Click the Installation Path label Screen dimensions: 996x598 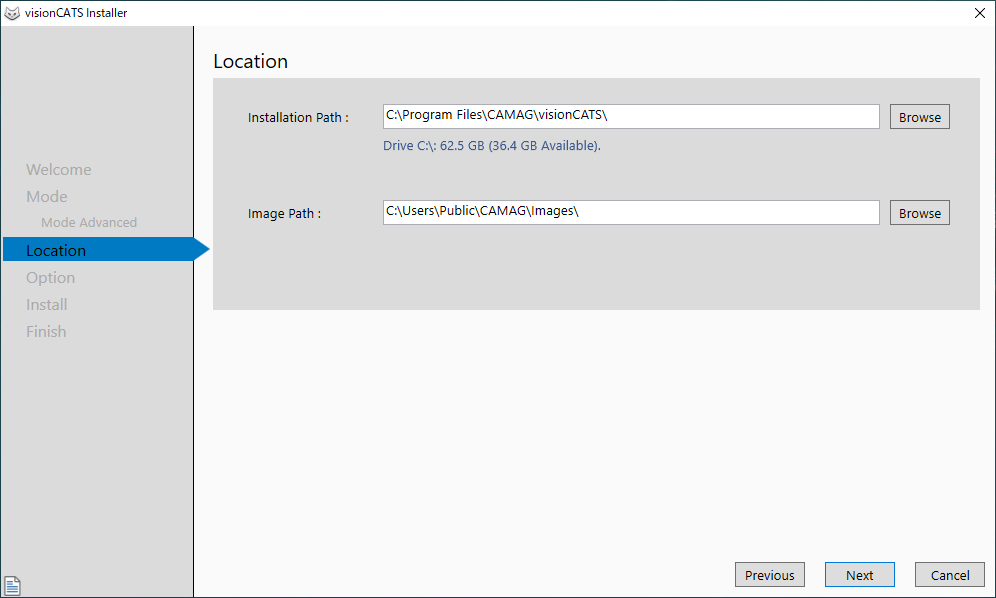298,118
